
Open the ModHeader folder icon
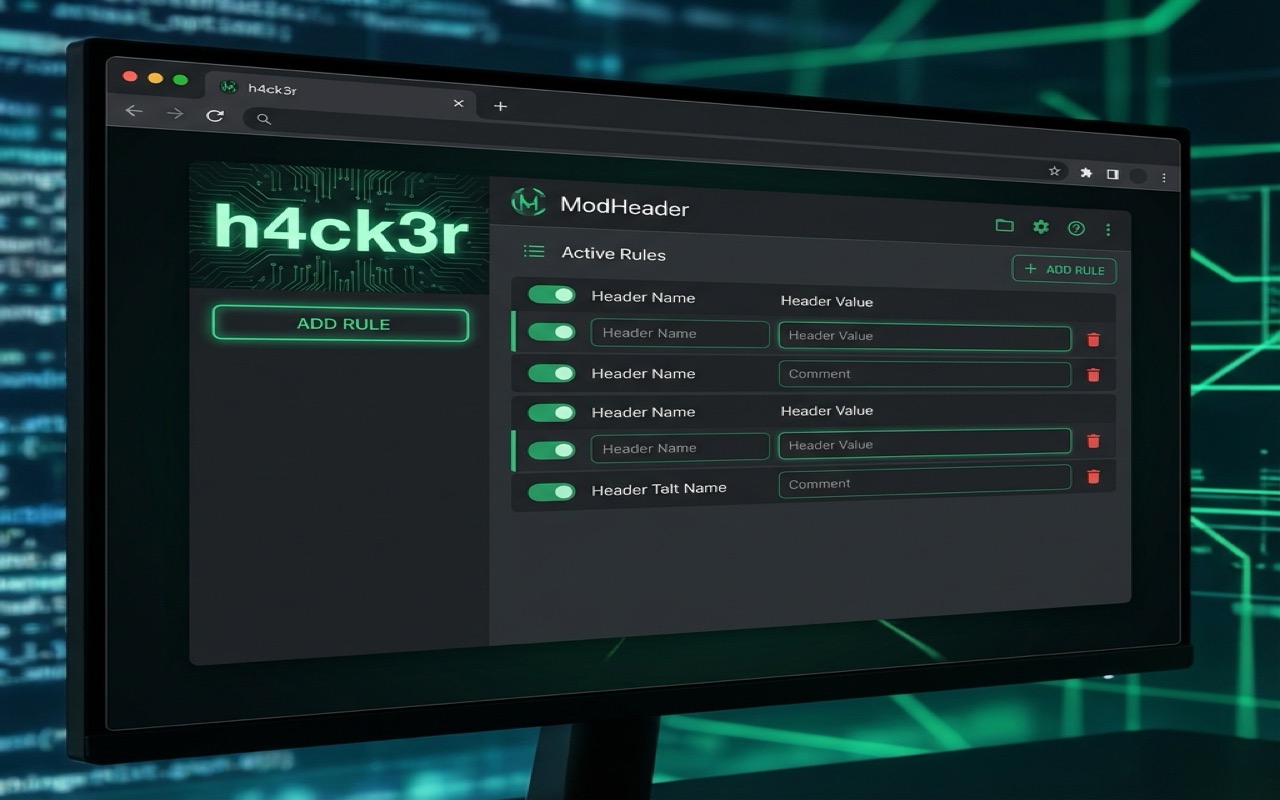pyautogui.click(x=1004, y=226)
